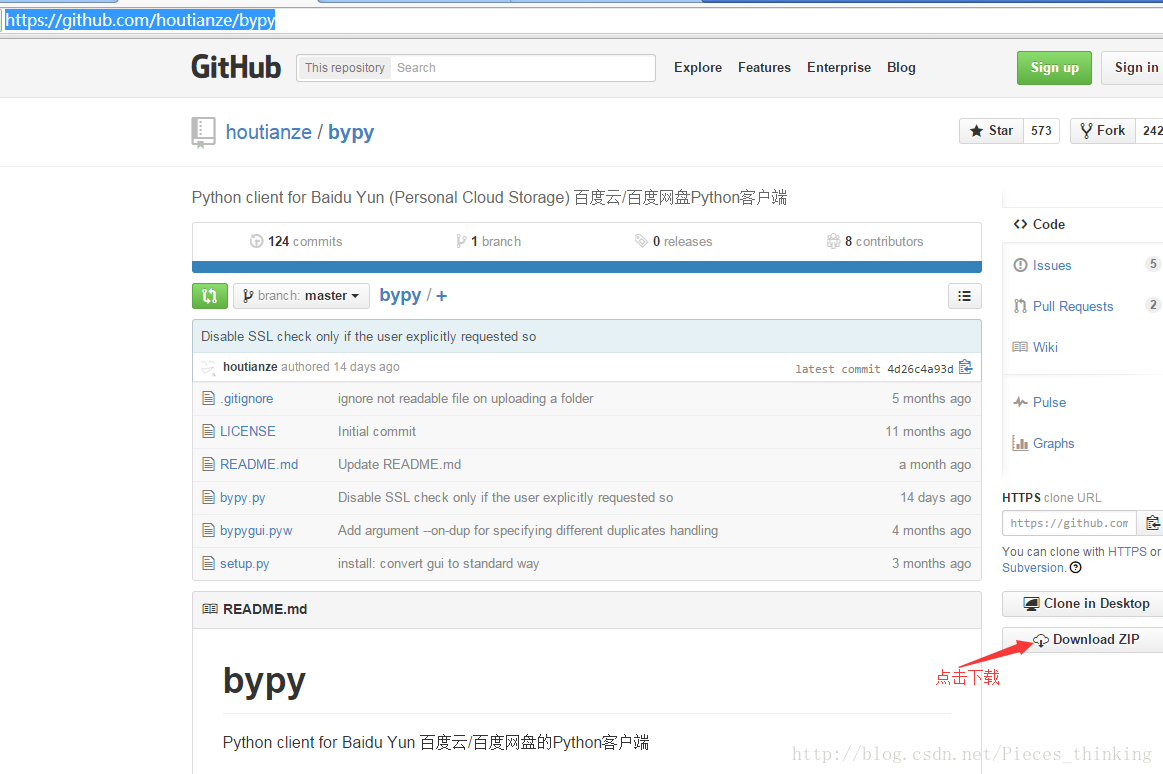Click the browser address bar URL

click(139, 20)
